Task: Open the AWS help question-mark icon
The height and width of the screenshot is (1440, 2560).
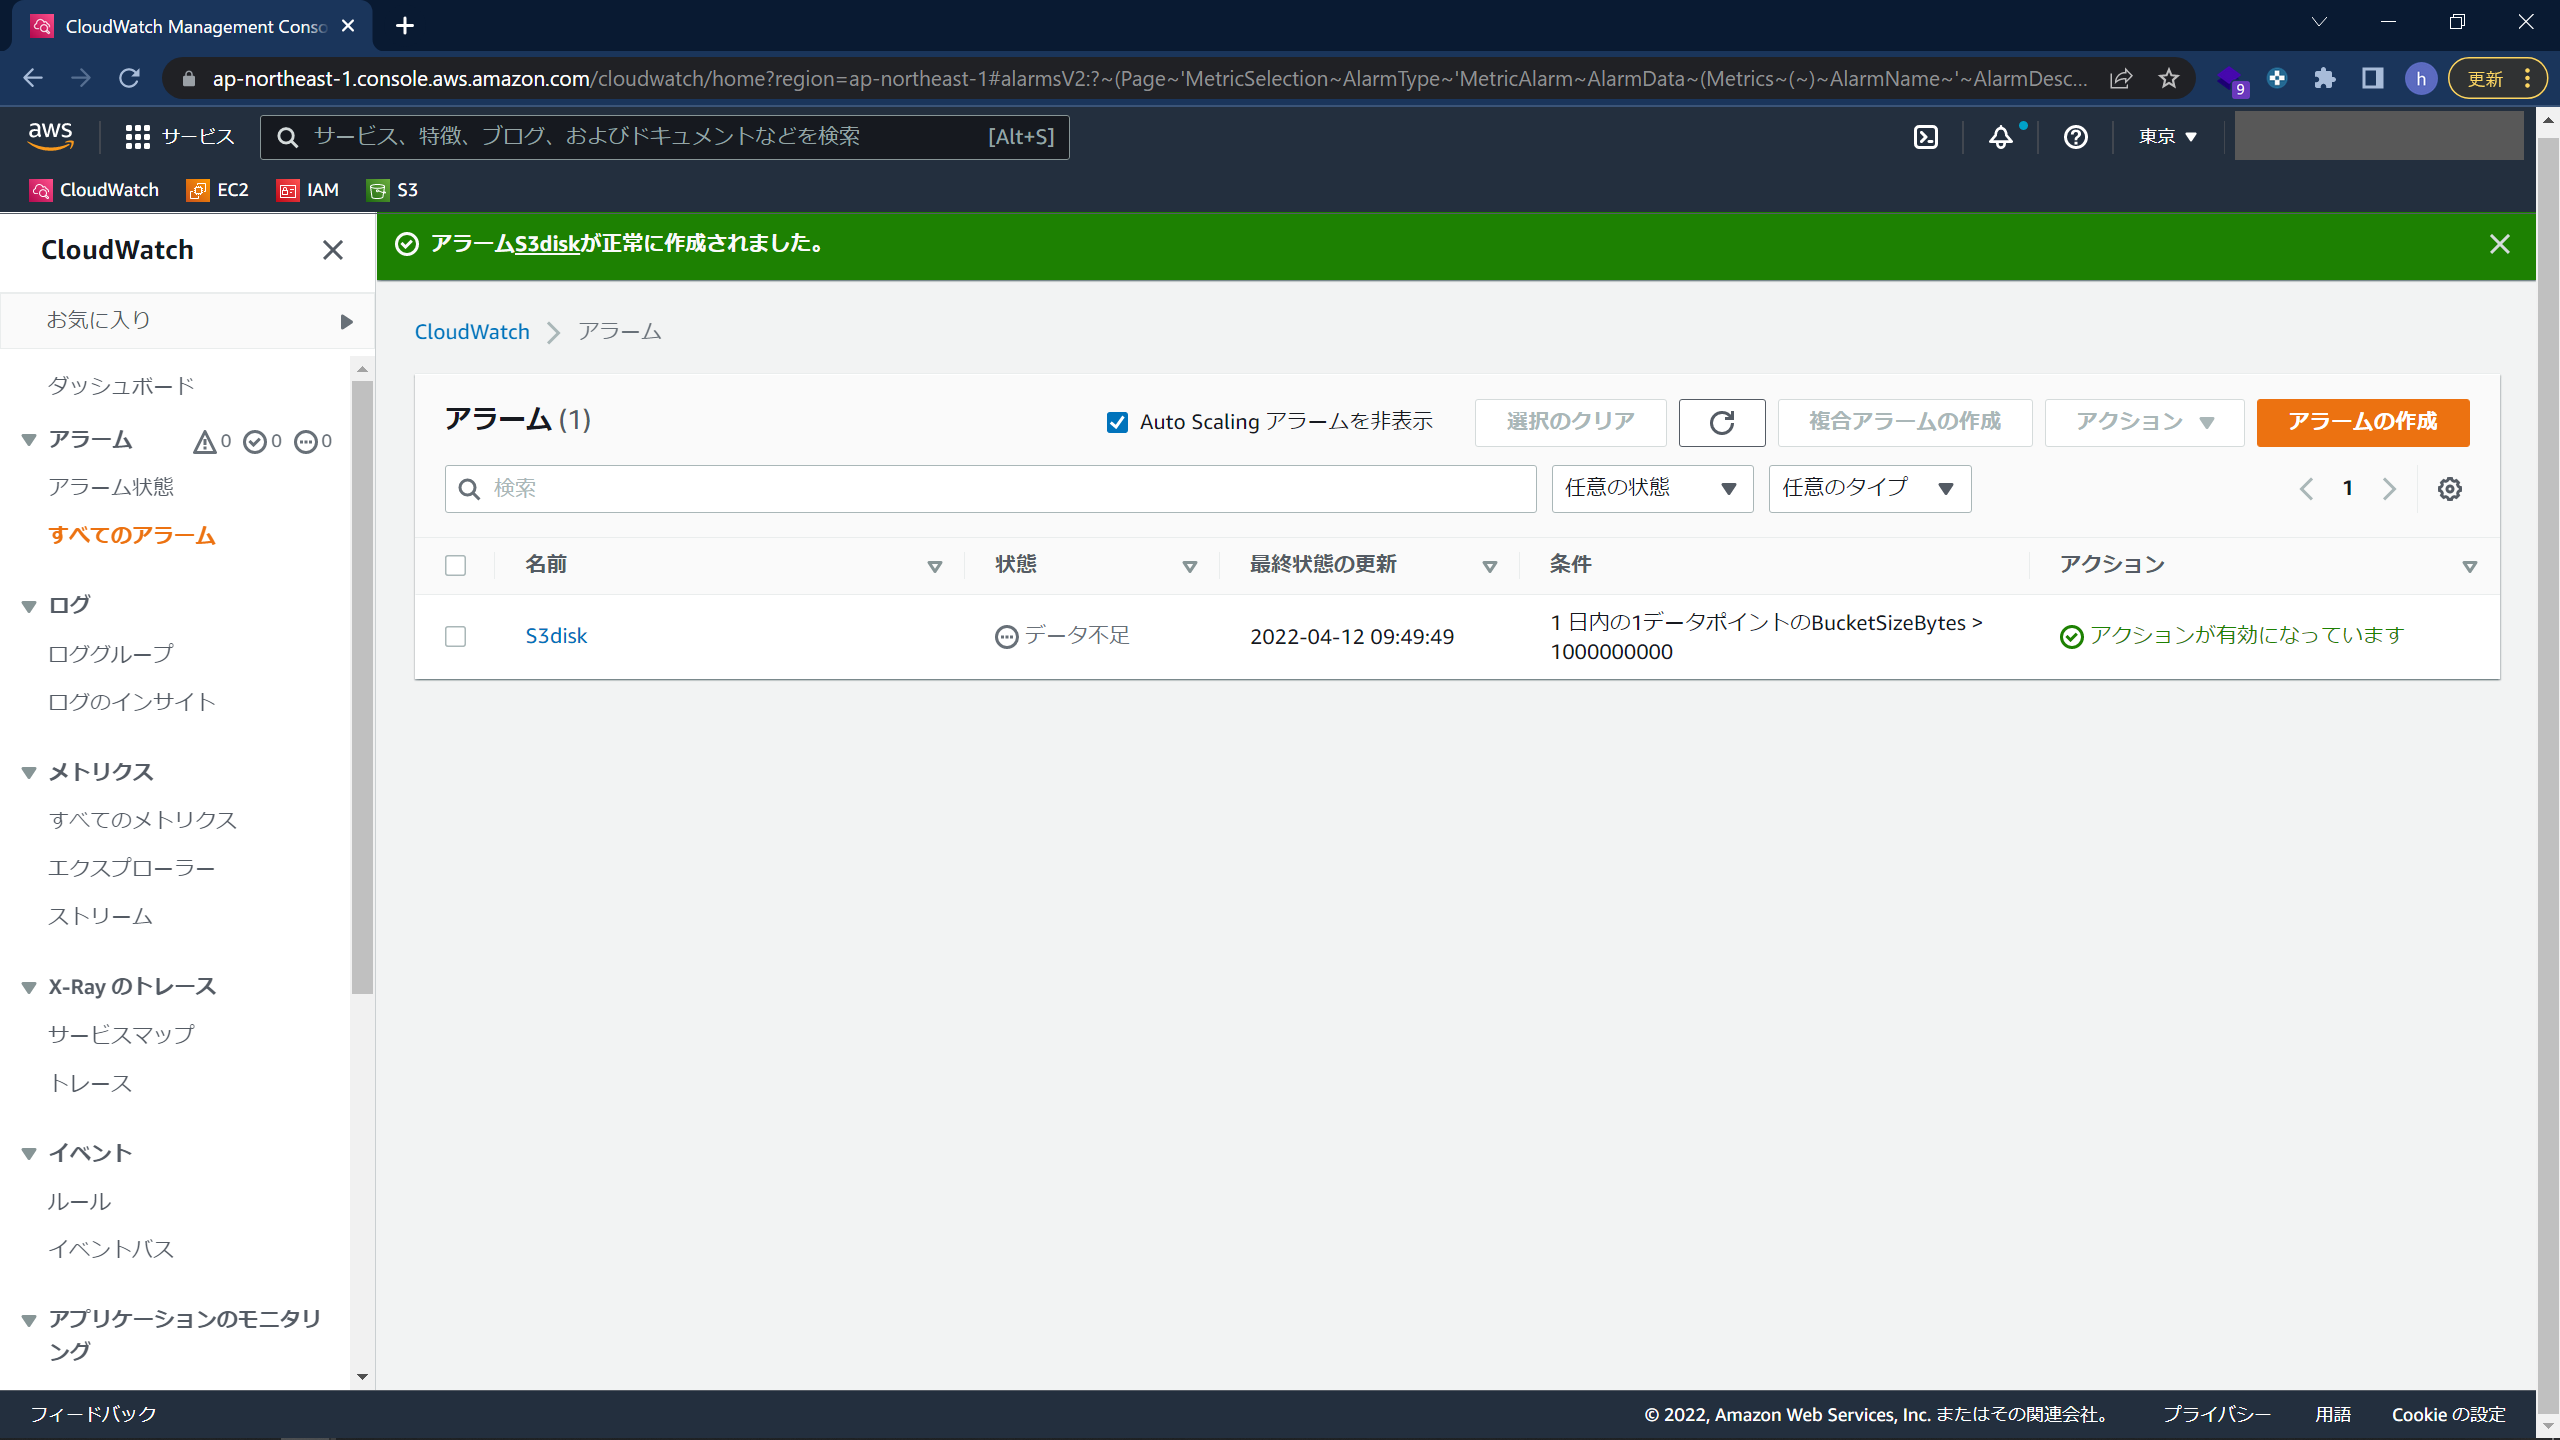Action: pyautogui.click(x=2076, y=137)
